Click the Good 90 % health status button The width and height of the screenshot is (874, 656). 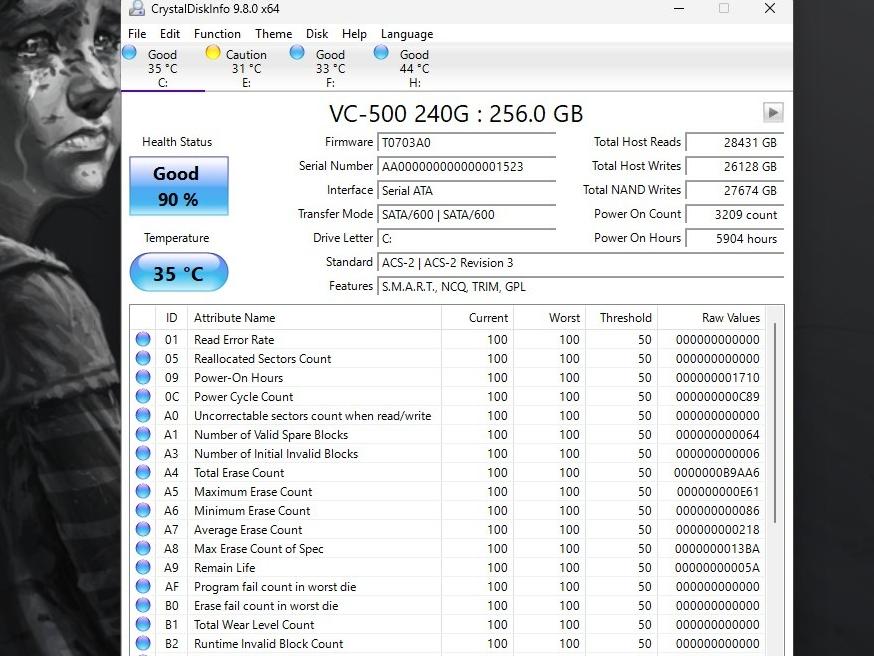(x=178, y=186)
